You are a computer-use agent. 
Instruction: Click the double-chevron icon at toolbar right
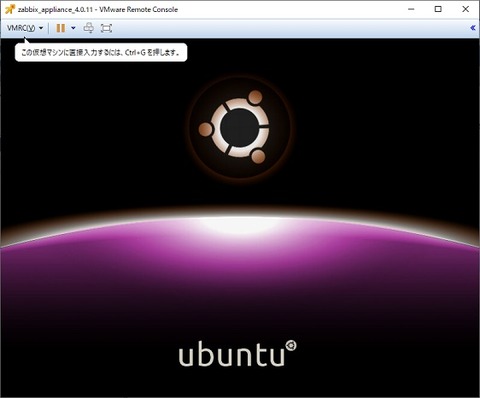pyautogui.click(x=473, y=28)
